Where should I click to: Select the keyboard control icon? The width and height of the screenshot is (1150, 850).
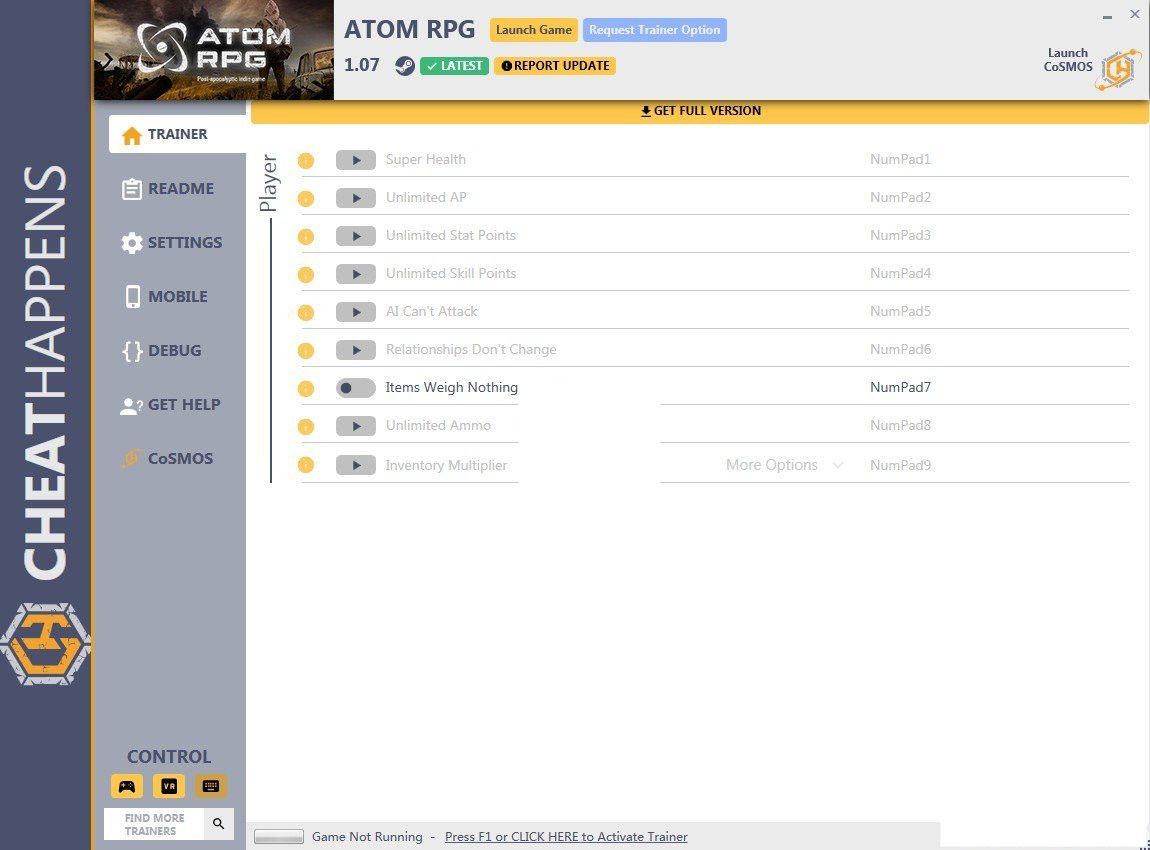click(x=210, y=786)
